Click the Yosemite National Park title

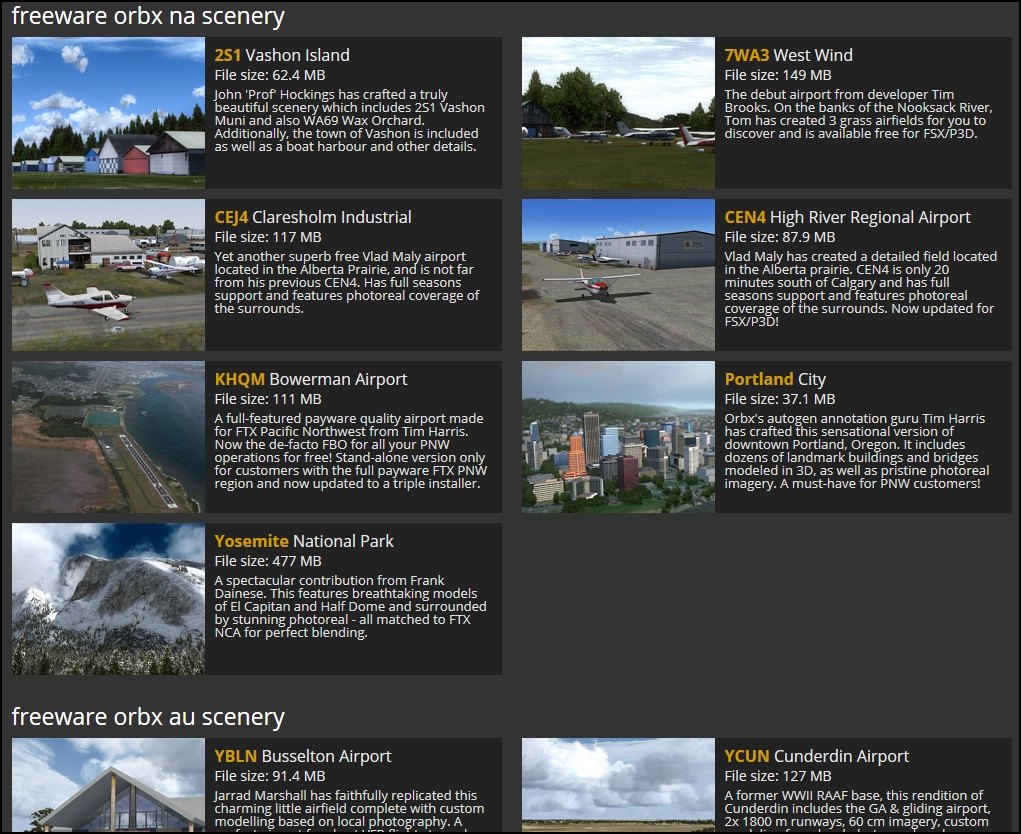(304, 542)
